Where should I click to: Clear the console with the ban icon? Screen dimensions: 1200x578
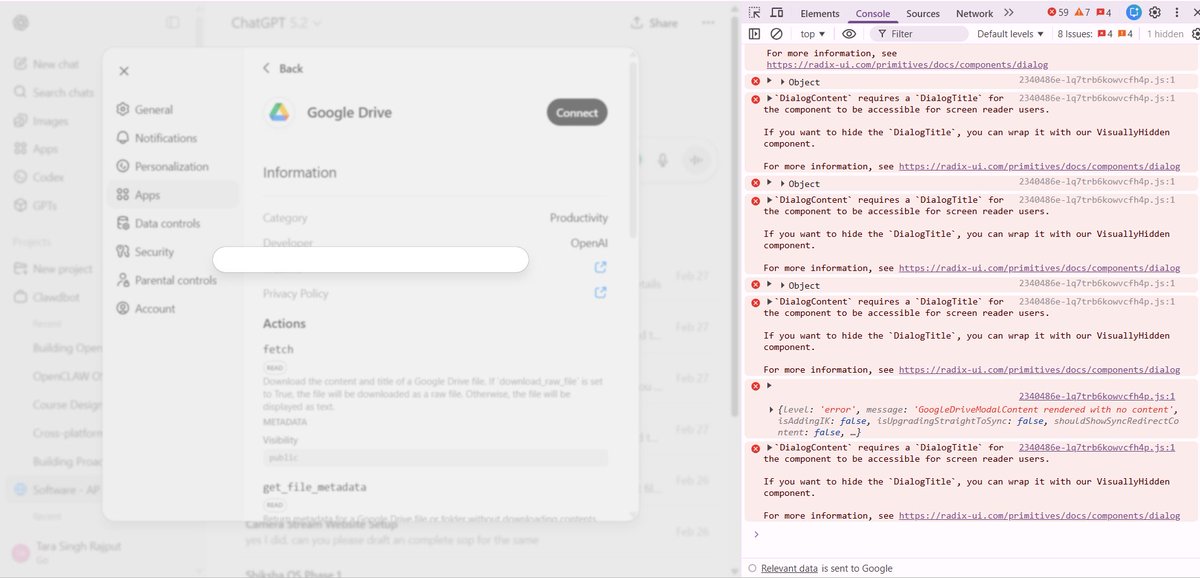pyautogui.click(x=776, y=34)
